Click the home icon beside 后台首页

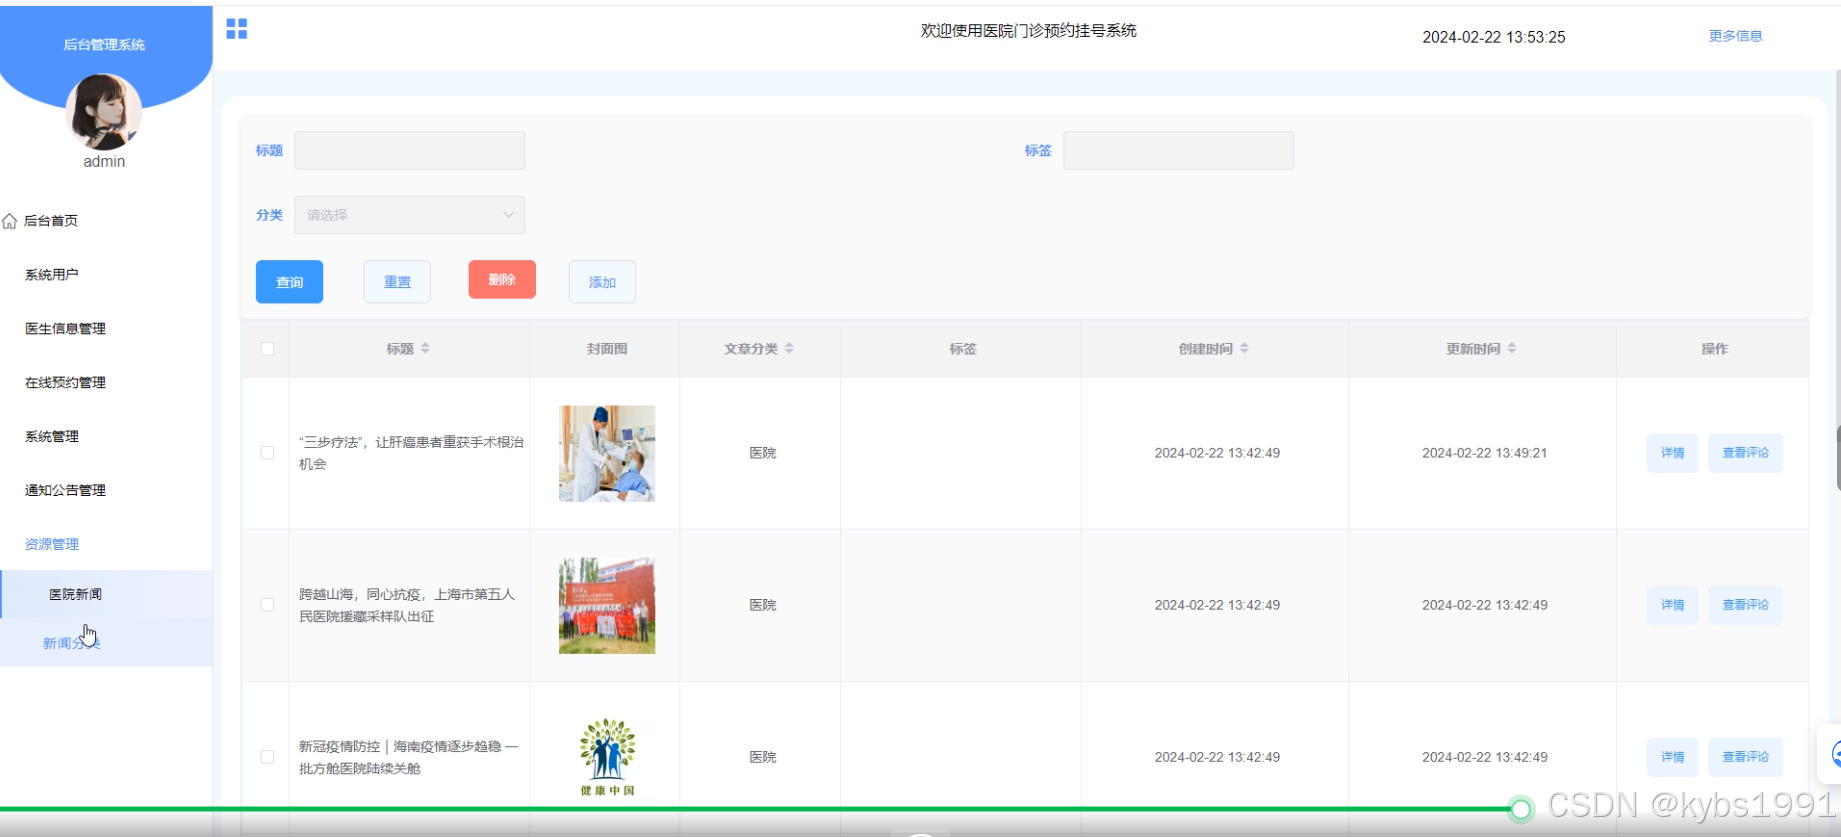[9, 221]
